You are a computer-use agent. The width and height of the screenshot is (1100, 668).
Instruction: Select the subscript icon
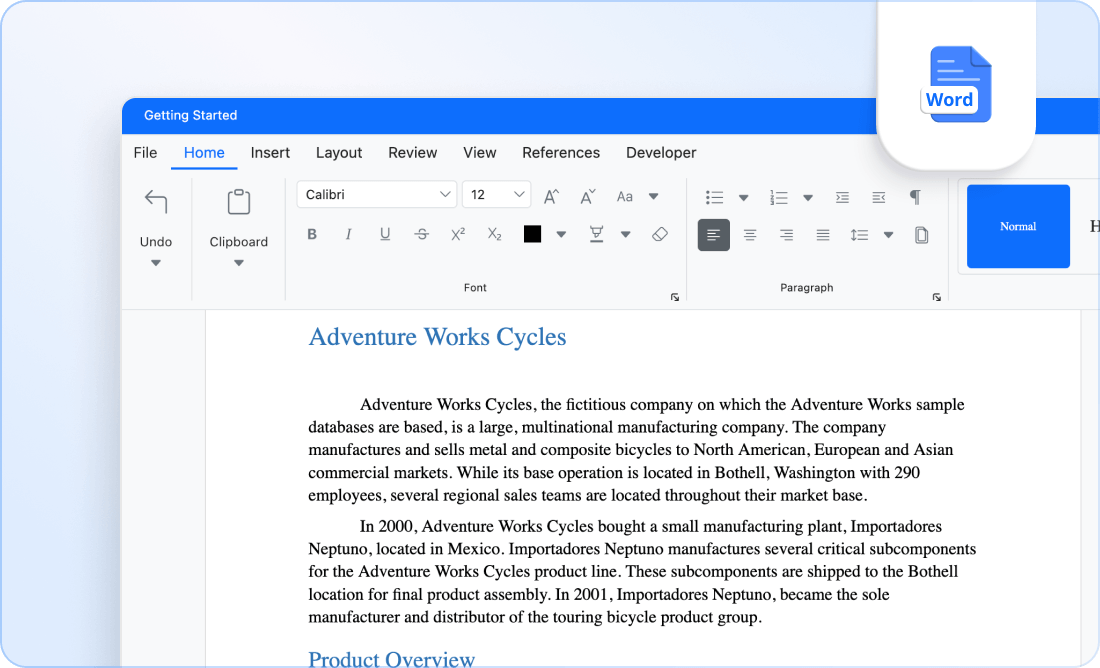coord(493,234)
